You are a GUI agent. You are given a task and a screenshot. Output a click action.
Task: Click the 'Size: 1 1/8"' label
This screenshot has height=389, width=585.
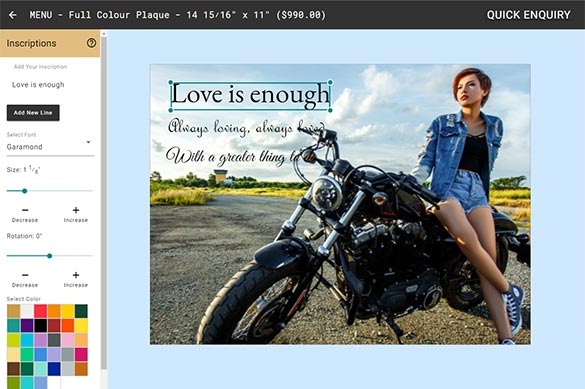(23, 170)
